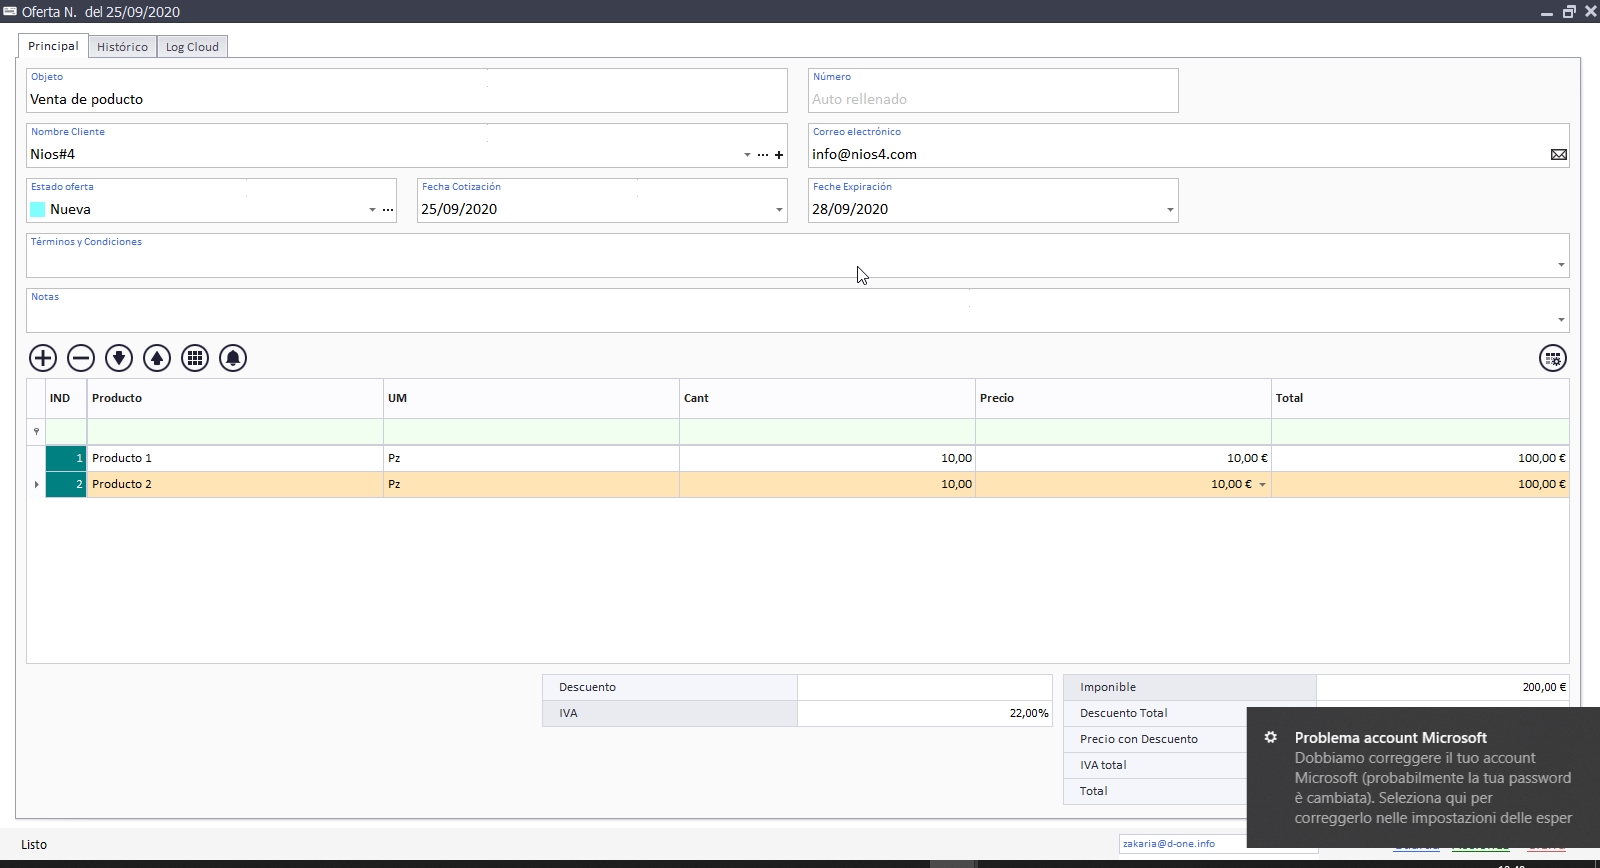The width and height of the screenshot is (1600, 868).
Task: Click the remove row minus icon
Action: click(x=81, y=358)
